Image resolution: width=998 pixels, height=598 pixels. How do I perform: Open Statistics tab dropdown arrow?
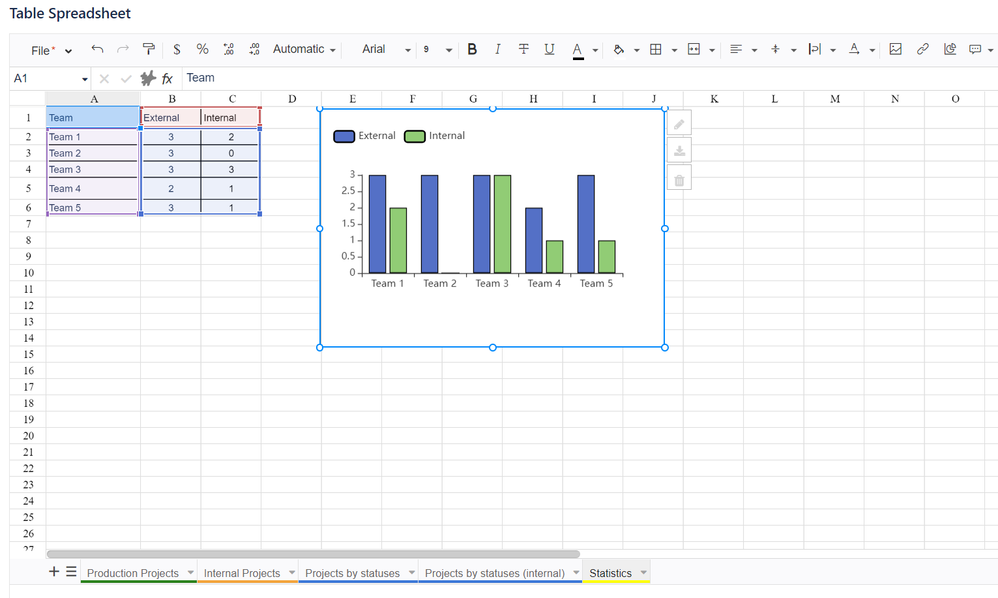(643, 573)
